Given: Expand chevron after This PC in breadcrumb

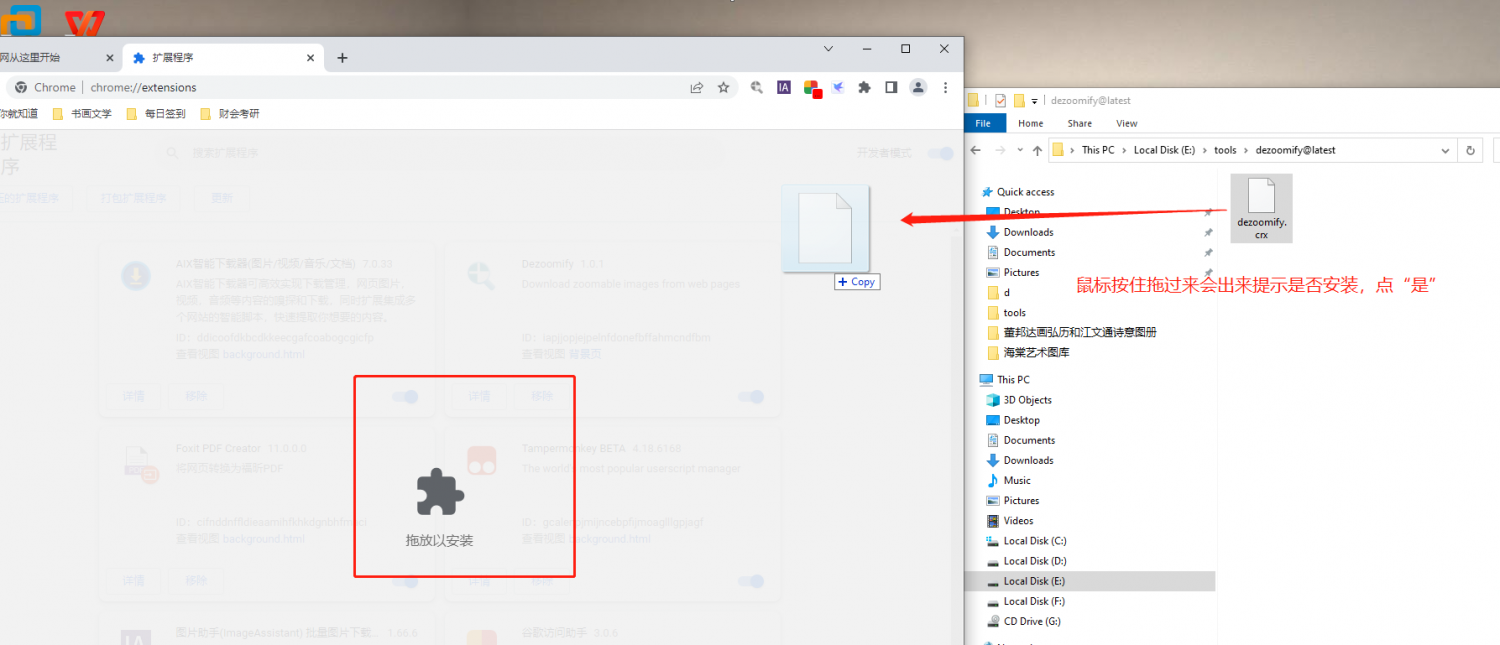Looking at the screenshot, I should pos(1124,150).
